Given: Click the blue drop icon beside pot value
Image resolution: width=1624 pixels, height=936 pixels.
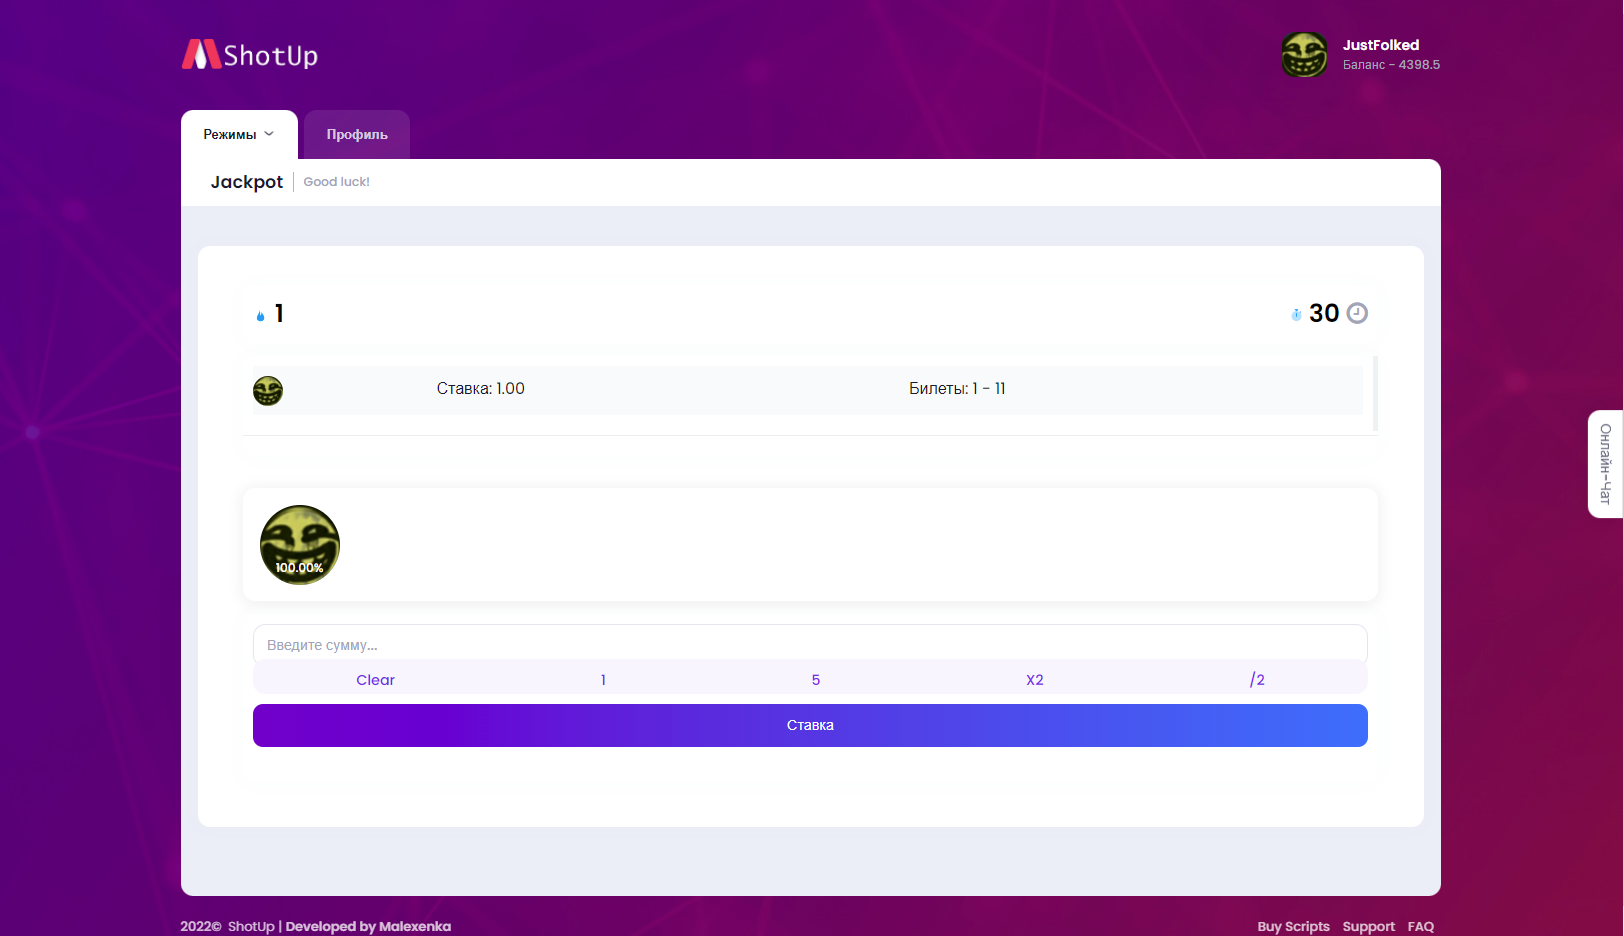Looking at the screenshot, I should click(261, 315).
